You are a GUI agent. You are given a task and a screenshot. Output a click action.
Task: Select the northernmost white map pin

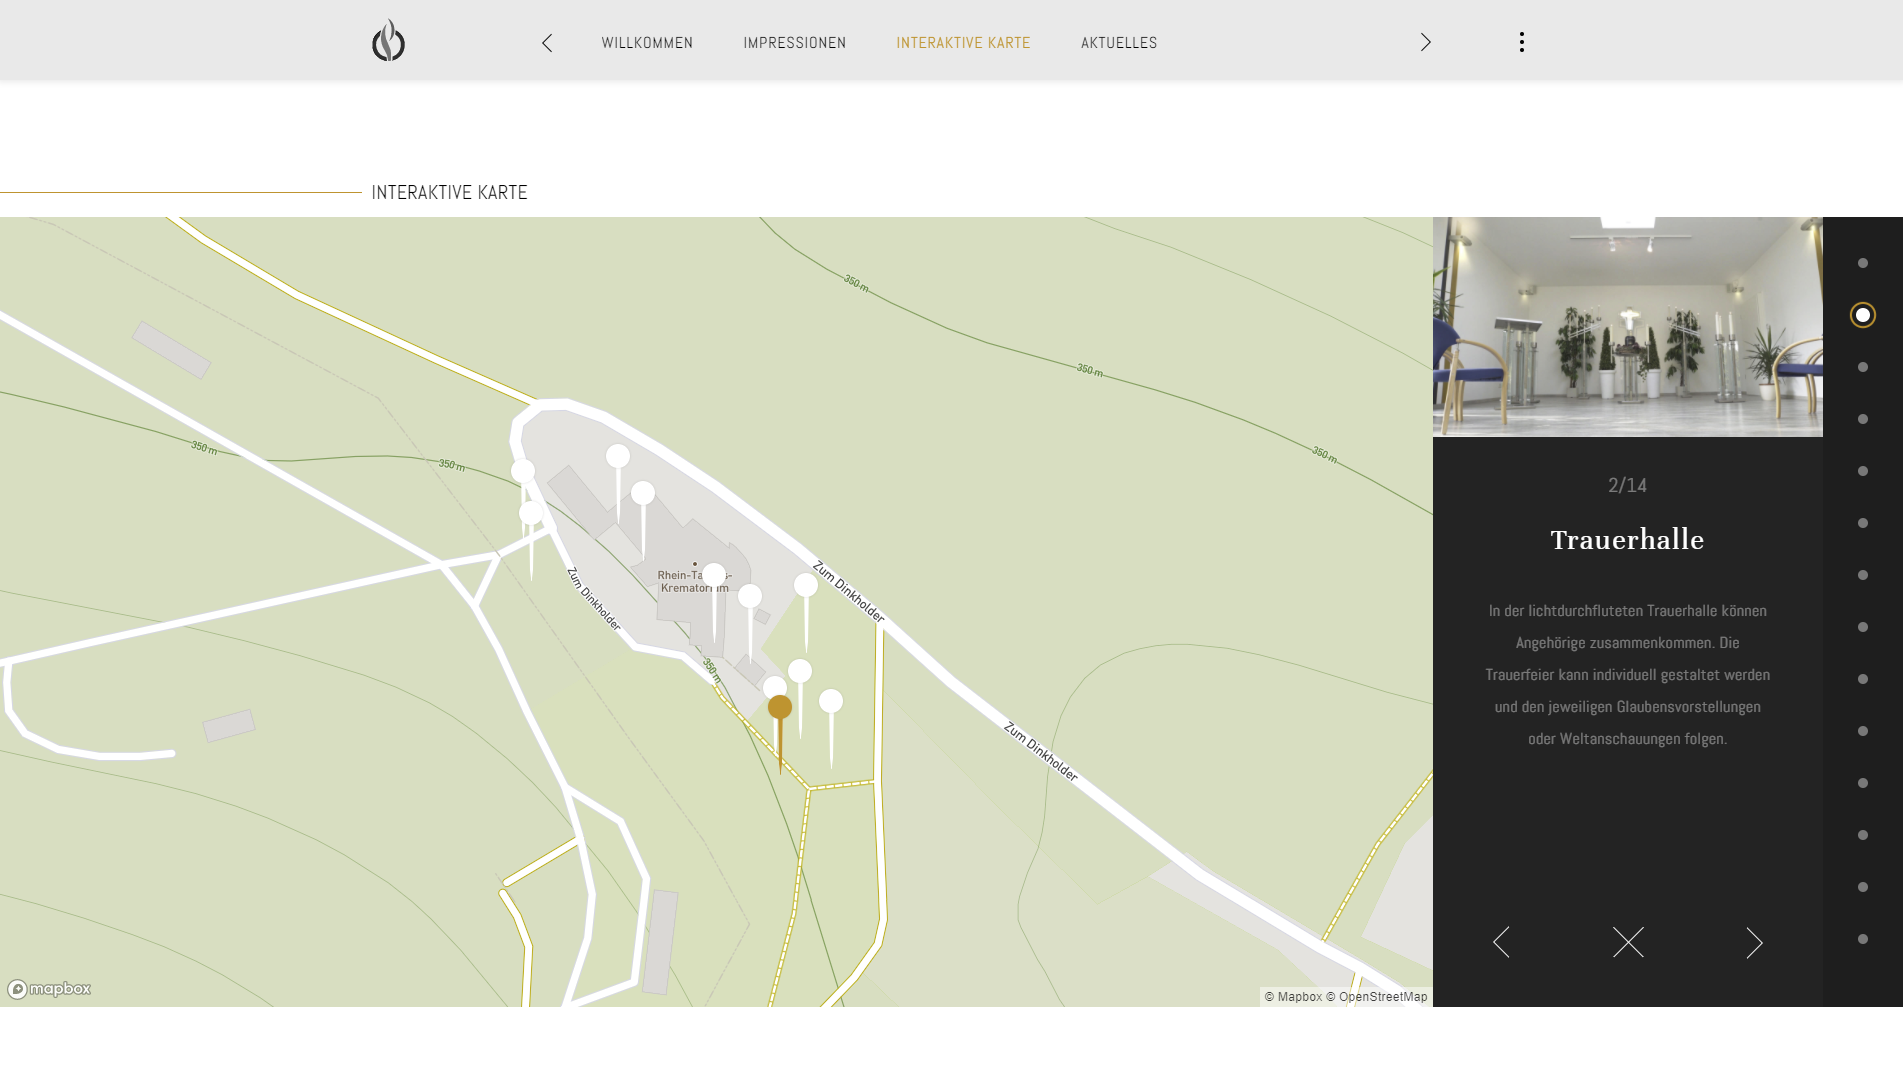(x=618, y=457)
